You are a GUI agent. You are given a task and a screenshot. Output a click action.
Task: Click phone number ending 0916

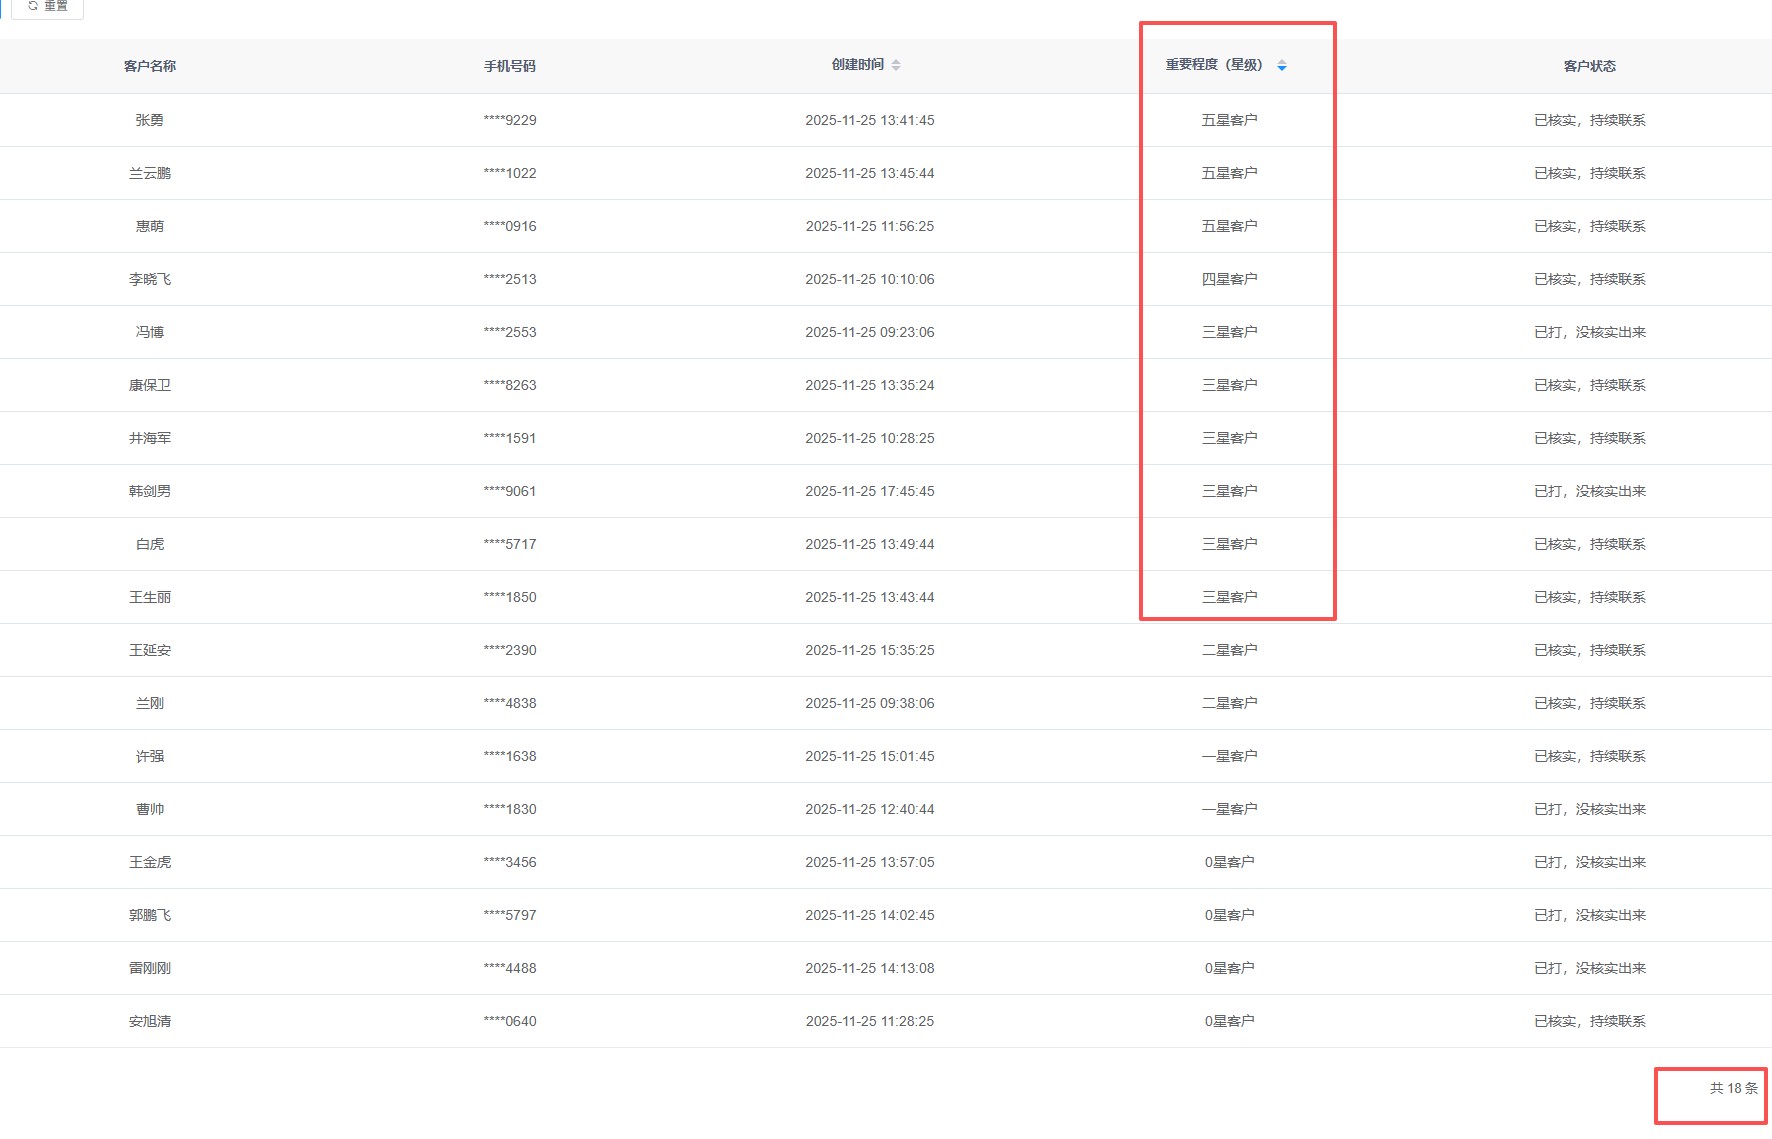510,226
